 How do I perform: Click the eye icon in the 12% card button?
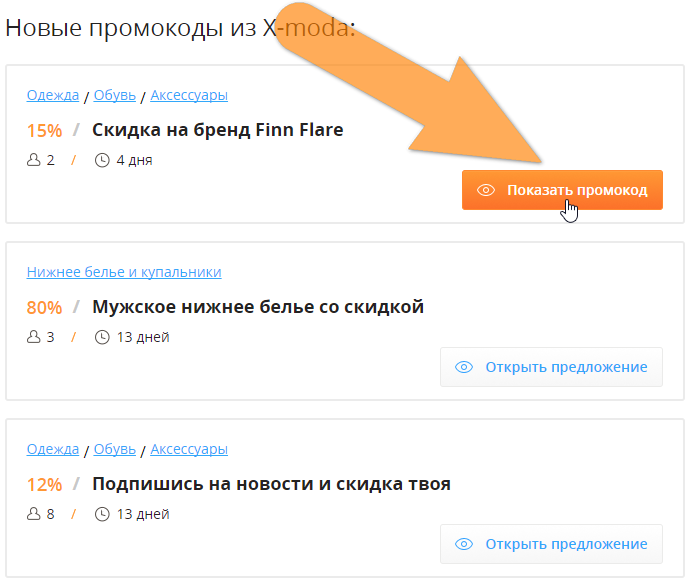464,544
